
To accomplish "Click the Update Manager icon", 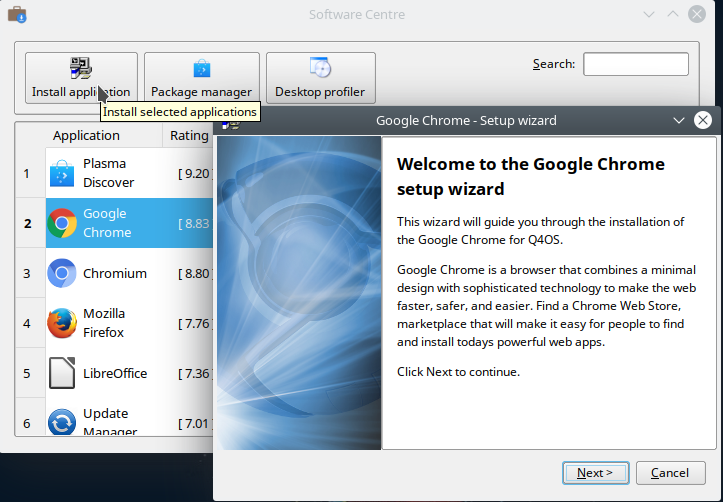I will (62, 422).
